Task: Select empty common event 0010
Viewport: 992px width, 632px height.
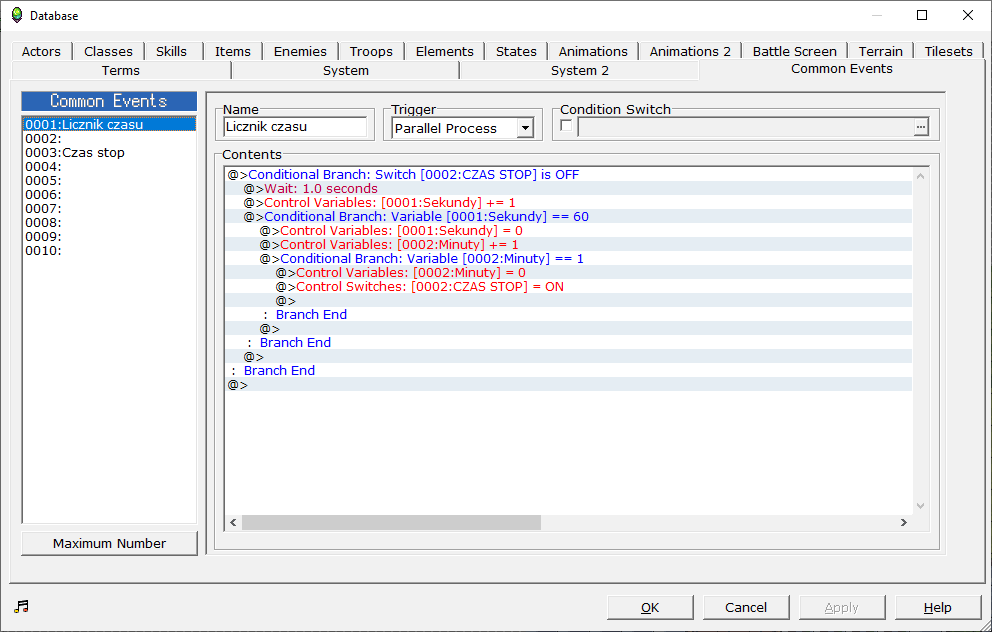Action: 109,251
